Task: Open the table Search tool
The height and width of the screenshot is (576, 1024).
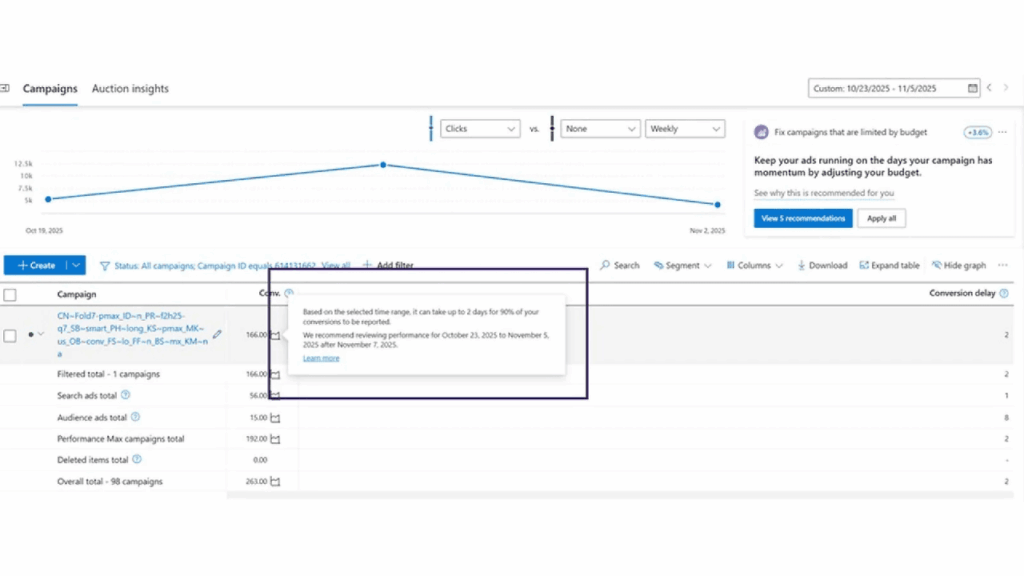Action: (x=620, y=265)
